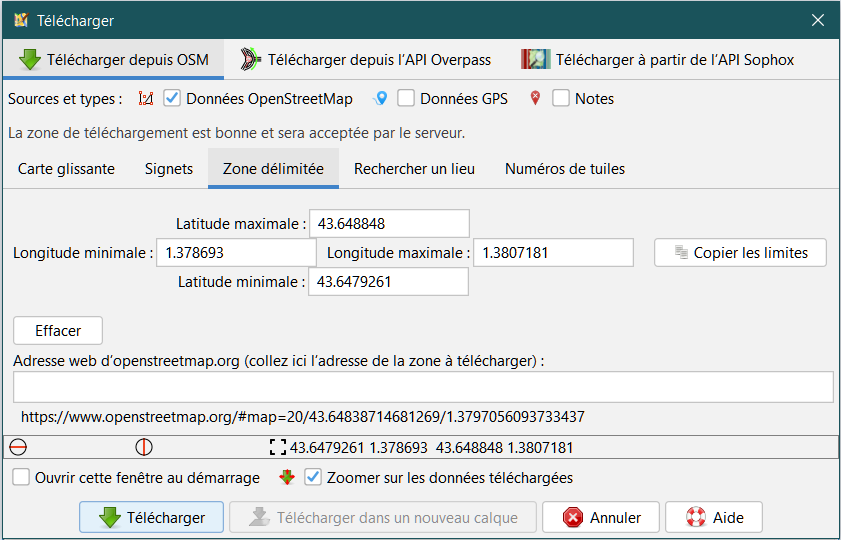Enable the Données GPS checkbox

(x=406, y=99)
